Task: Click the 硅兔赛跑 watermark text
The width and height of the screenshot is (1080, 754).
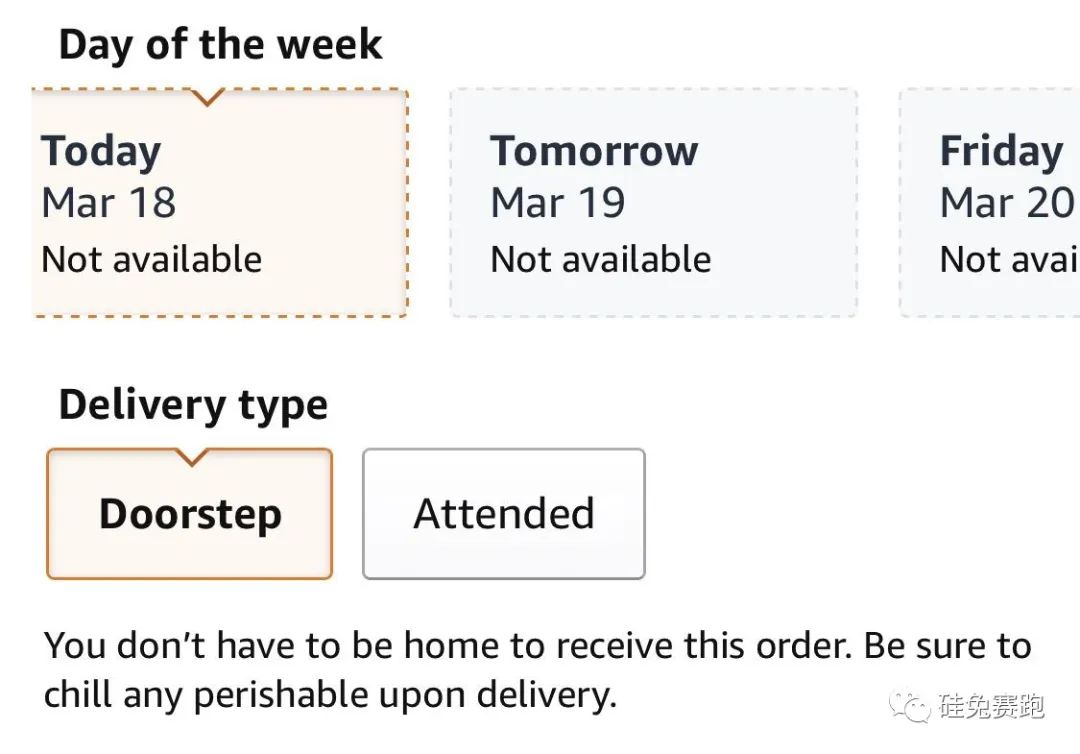Action: tap(991, 706)
